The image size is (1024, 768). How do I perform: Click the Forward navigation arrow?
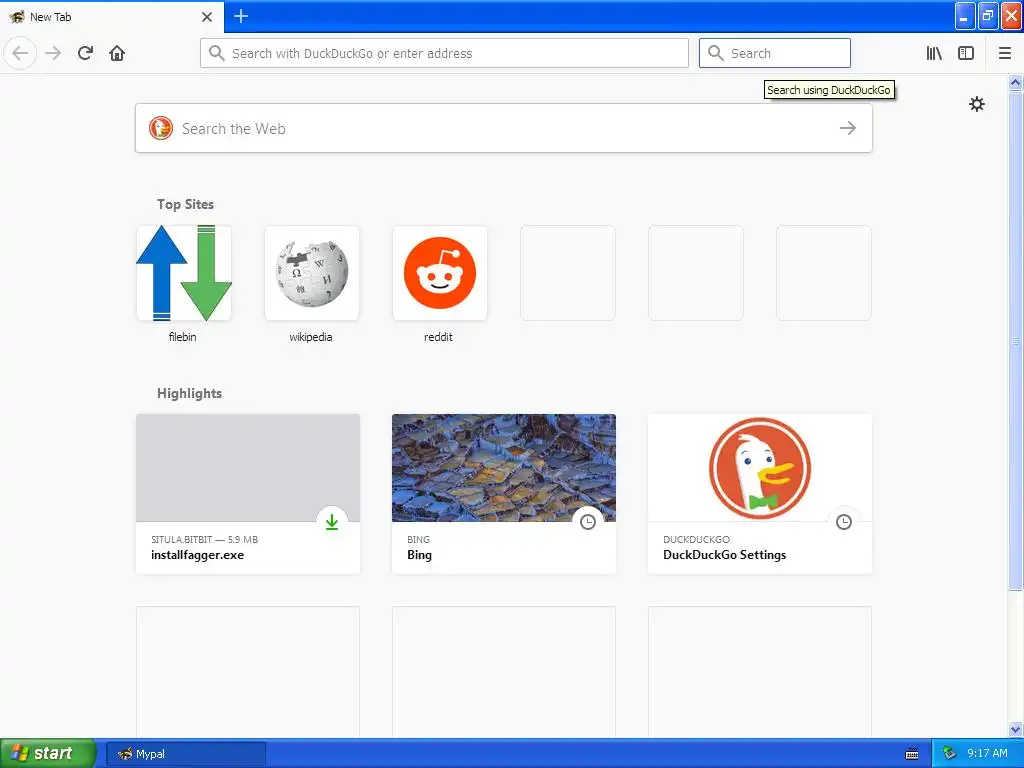coord(53,53)
